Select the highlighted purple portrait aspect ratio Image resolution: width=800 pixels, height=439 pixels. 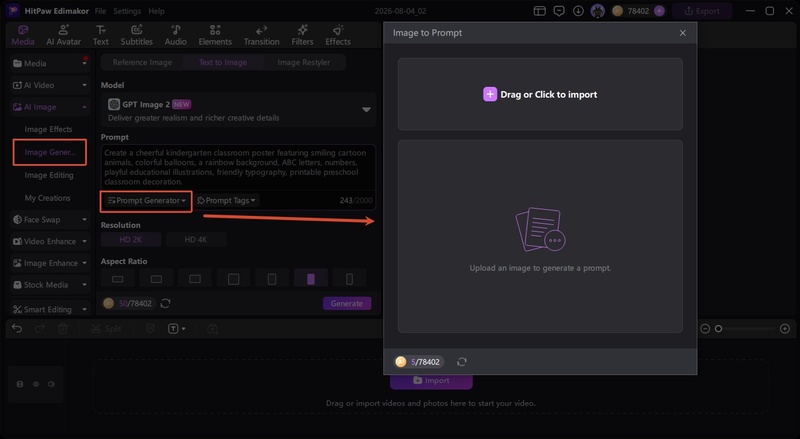(x=311, y=279)
